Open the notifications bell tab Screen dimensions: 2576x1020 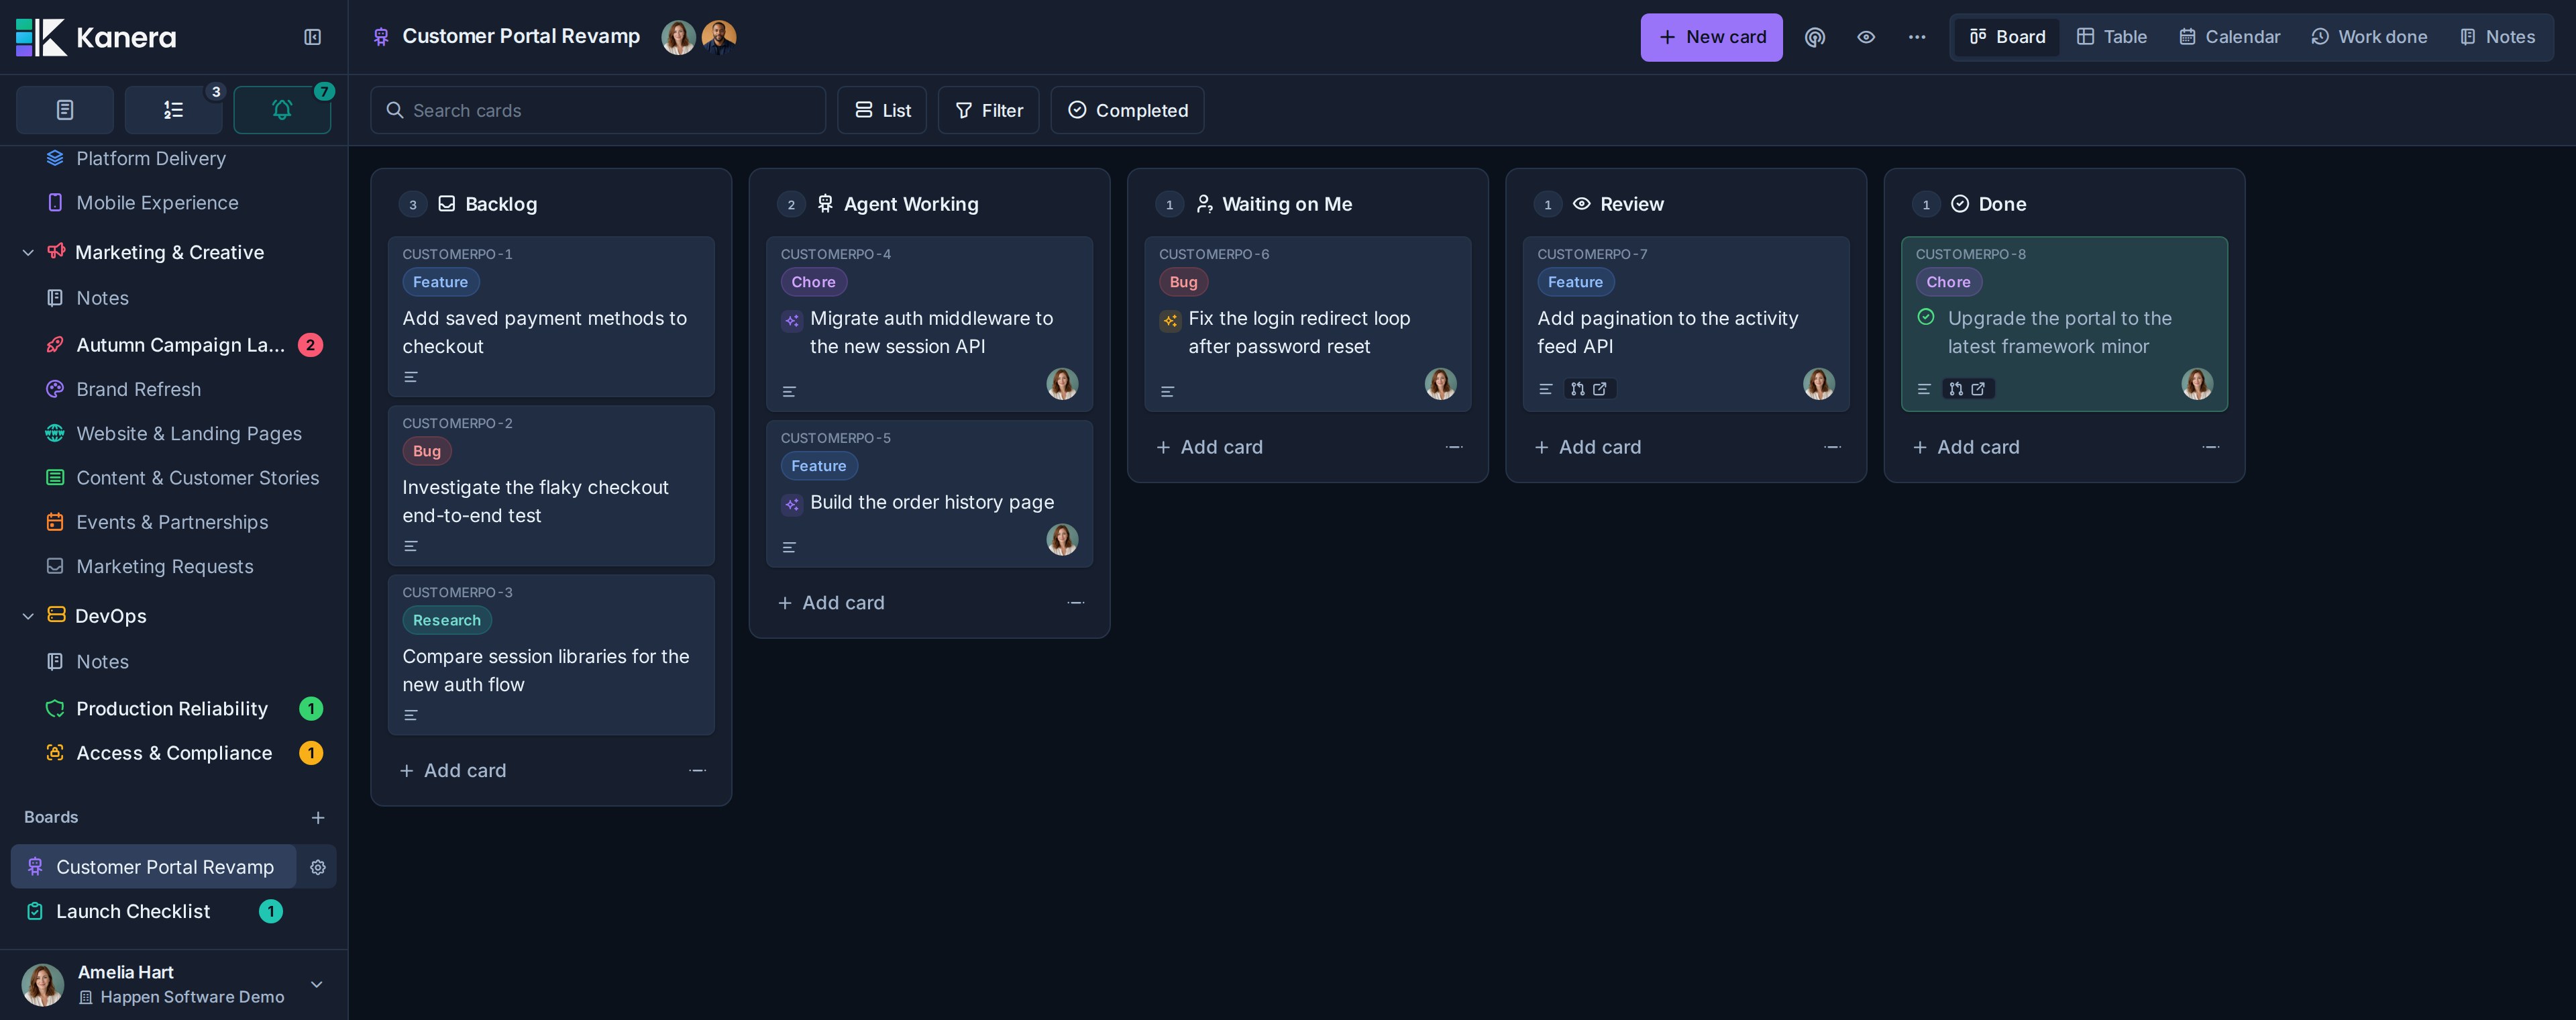coord(282,110)
